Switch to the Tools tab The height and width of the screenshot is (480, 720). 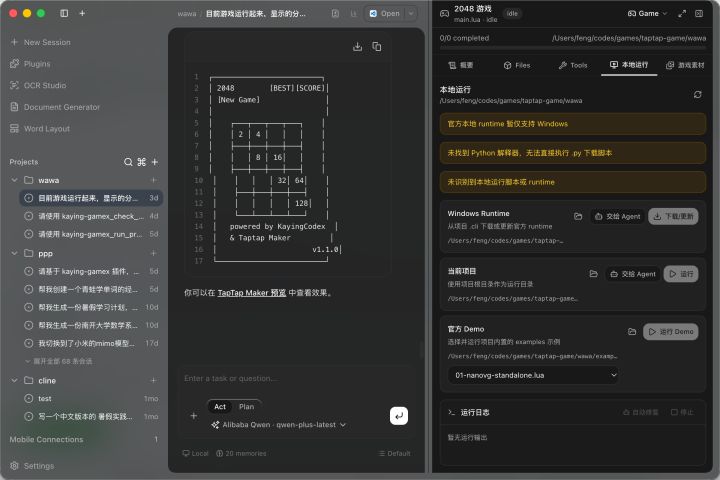(573, 65)
